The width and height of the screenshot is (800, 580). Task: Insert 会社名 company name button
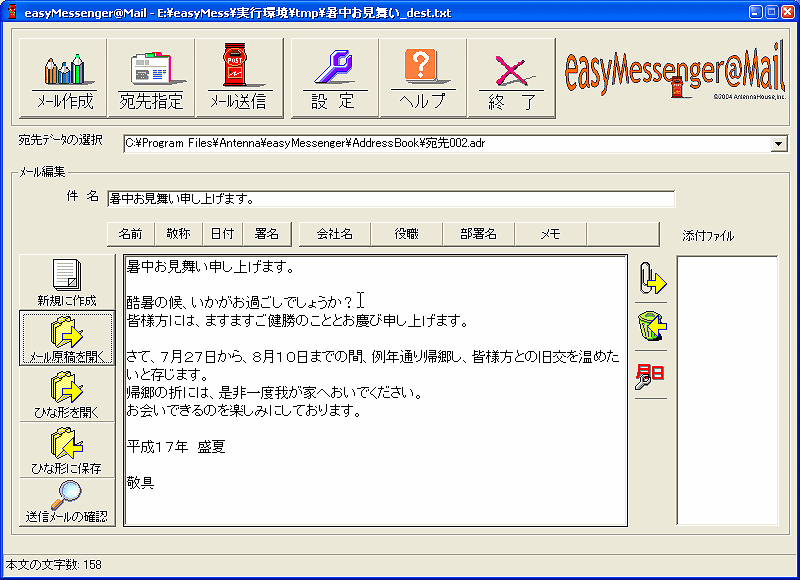click(335, 234)
